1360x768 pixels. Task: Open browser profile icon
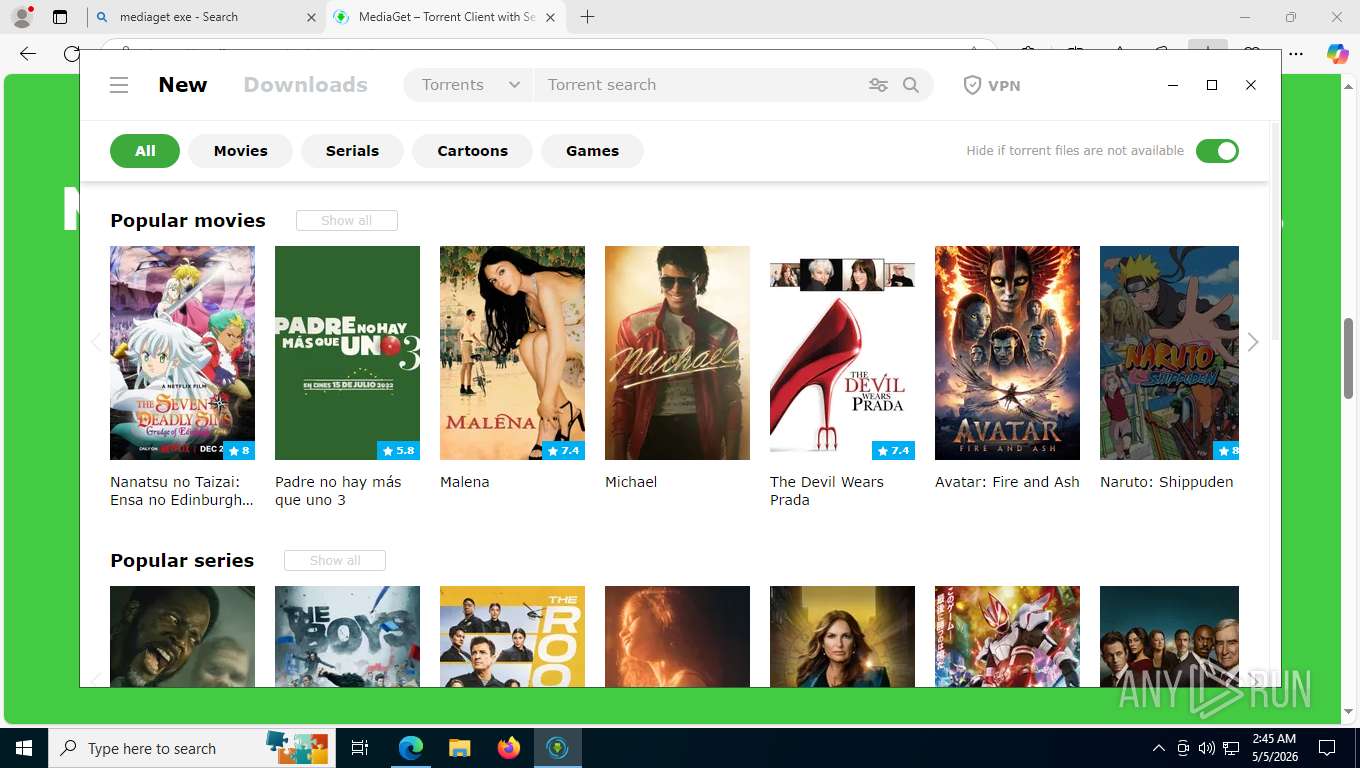click(21, 16)
